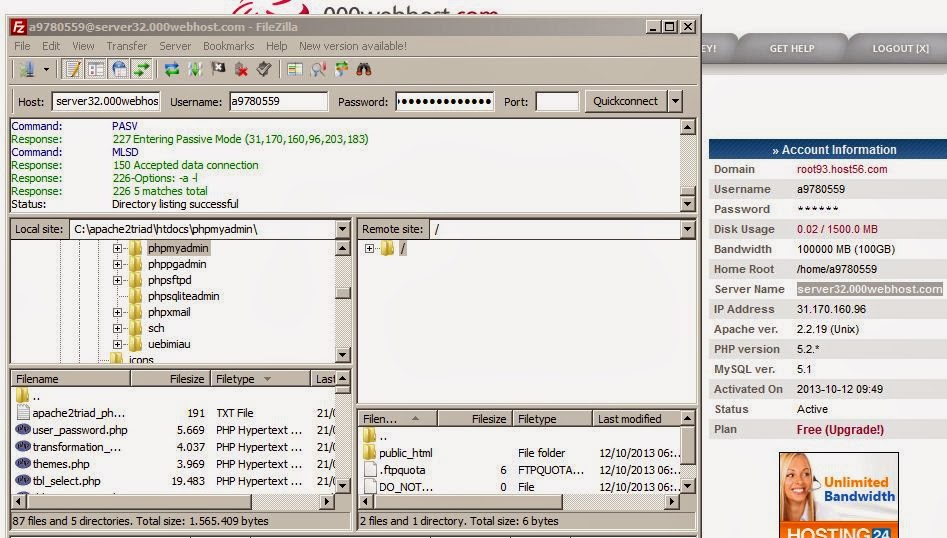Screen dimensions: 947x538
Task: Expand the remote root / node
Action: (370, 248)
